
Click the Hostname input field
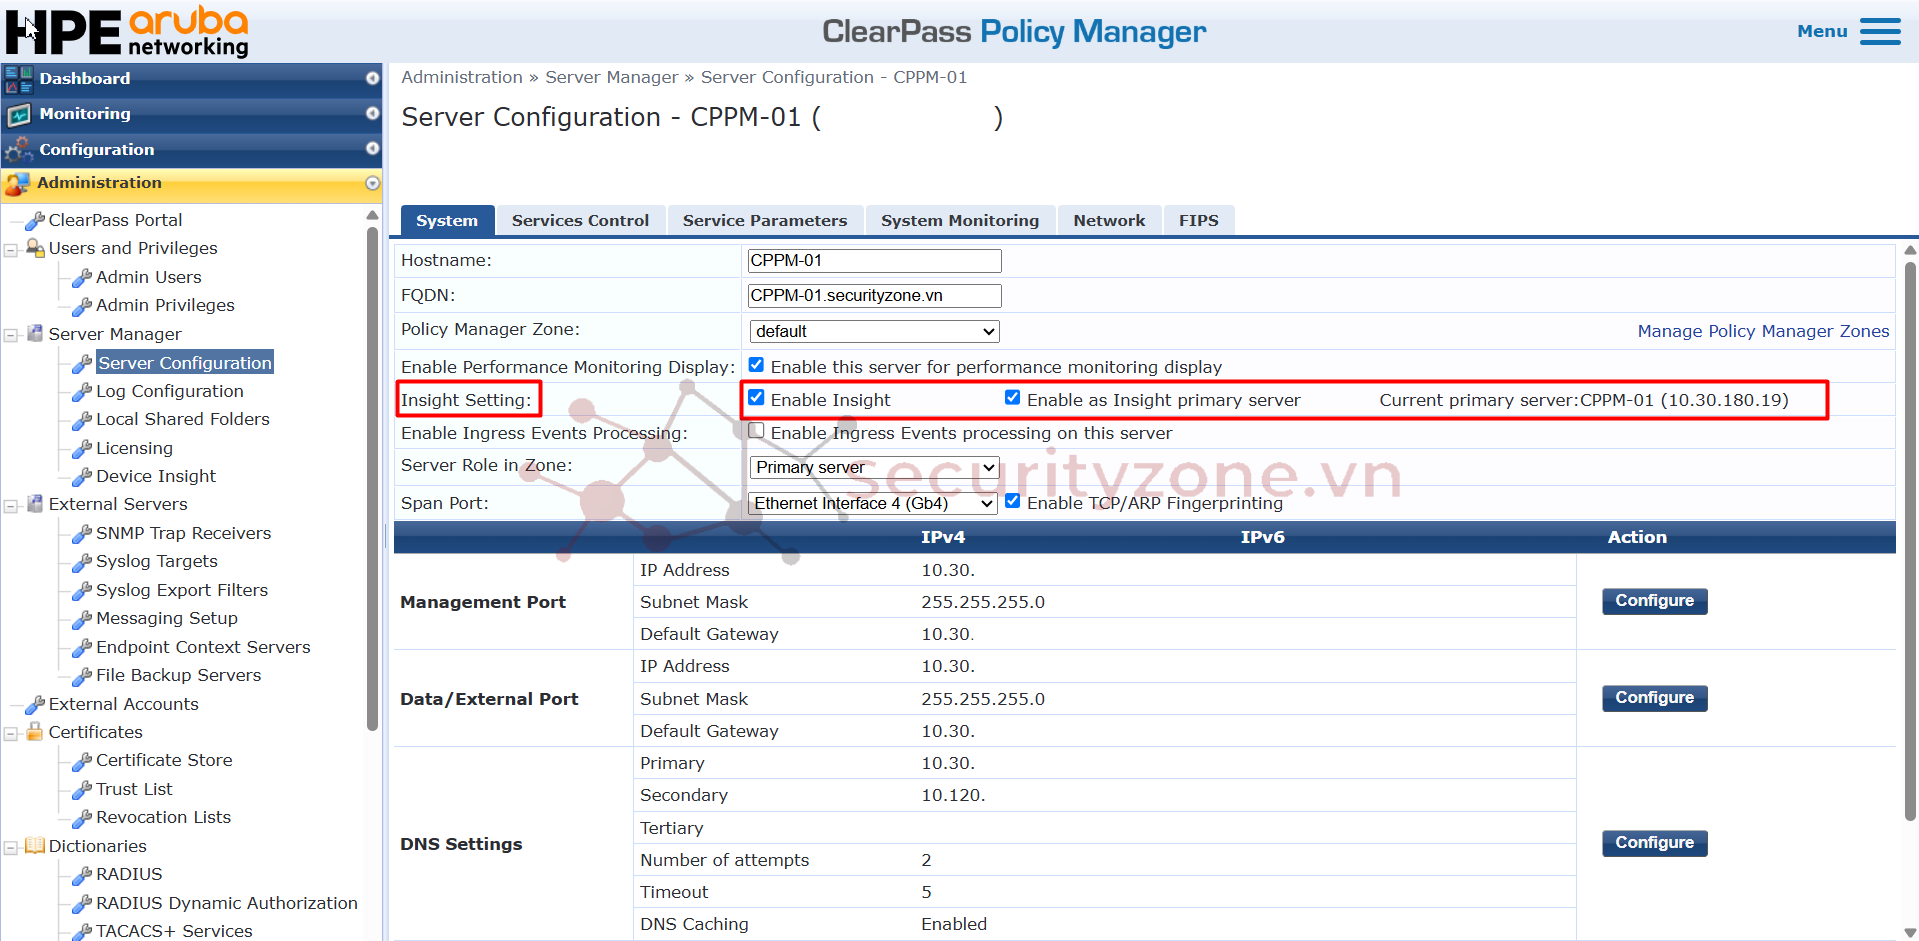874,261
